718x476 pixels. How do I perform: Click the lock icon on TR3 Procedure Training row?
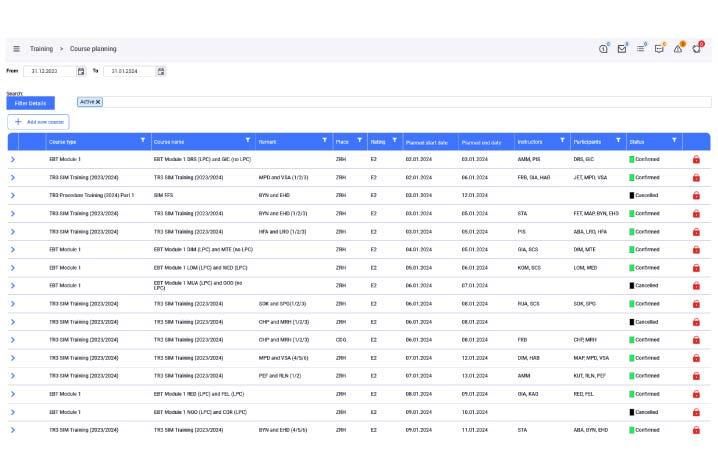(x=696, y=195)
